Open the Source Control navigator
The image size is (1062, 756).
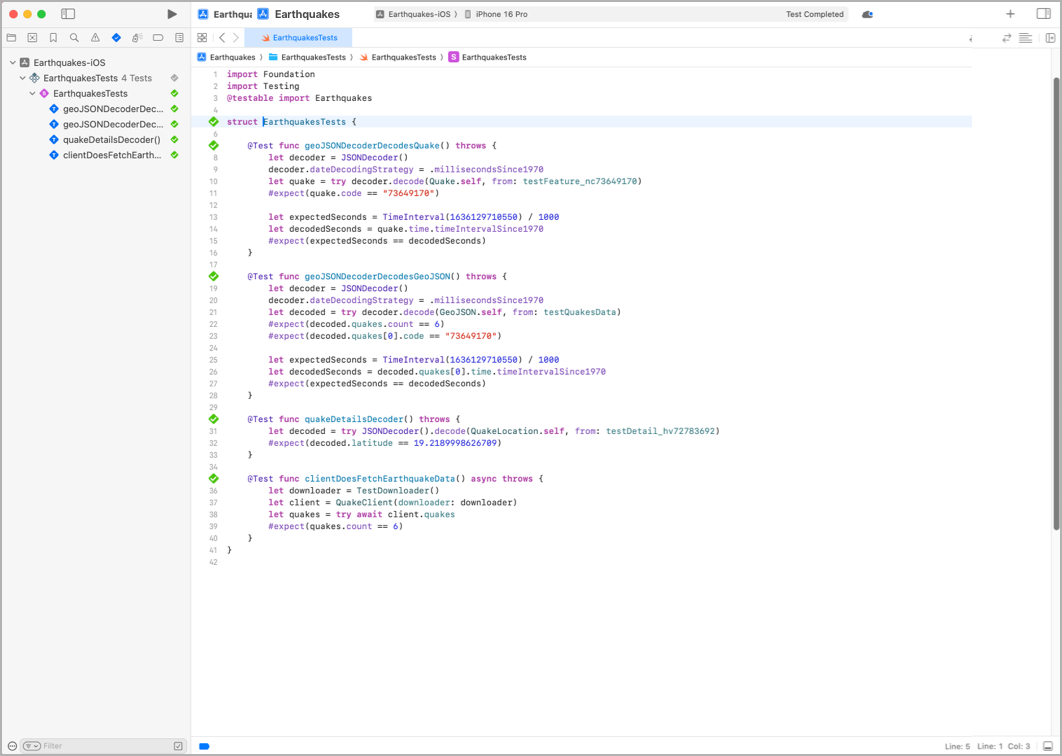32,38
